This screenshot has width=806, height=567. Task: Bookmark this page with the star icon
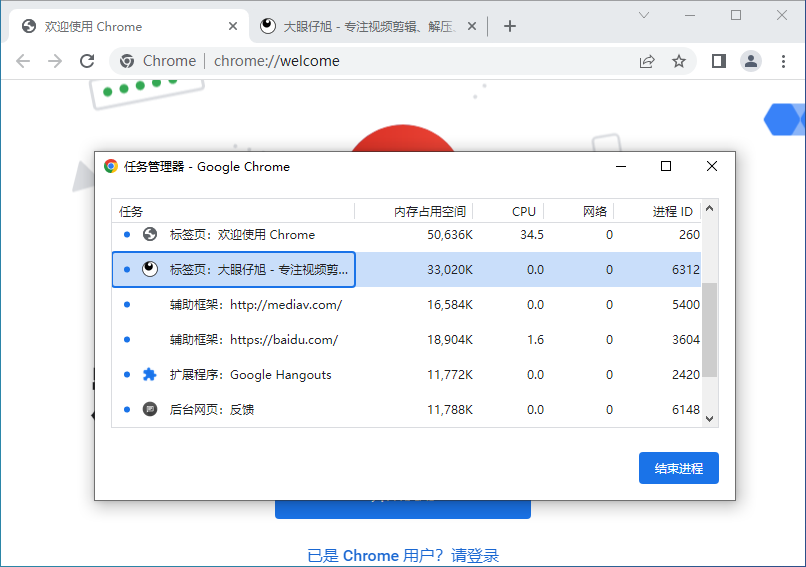(679, 61)
